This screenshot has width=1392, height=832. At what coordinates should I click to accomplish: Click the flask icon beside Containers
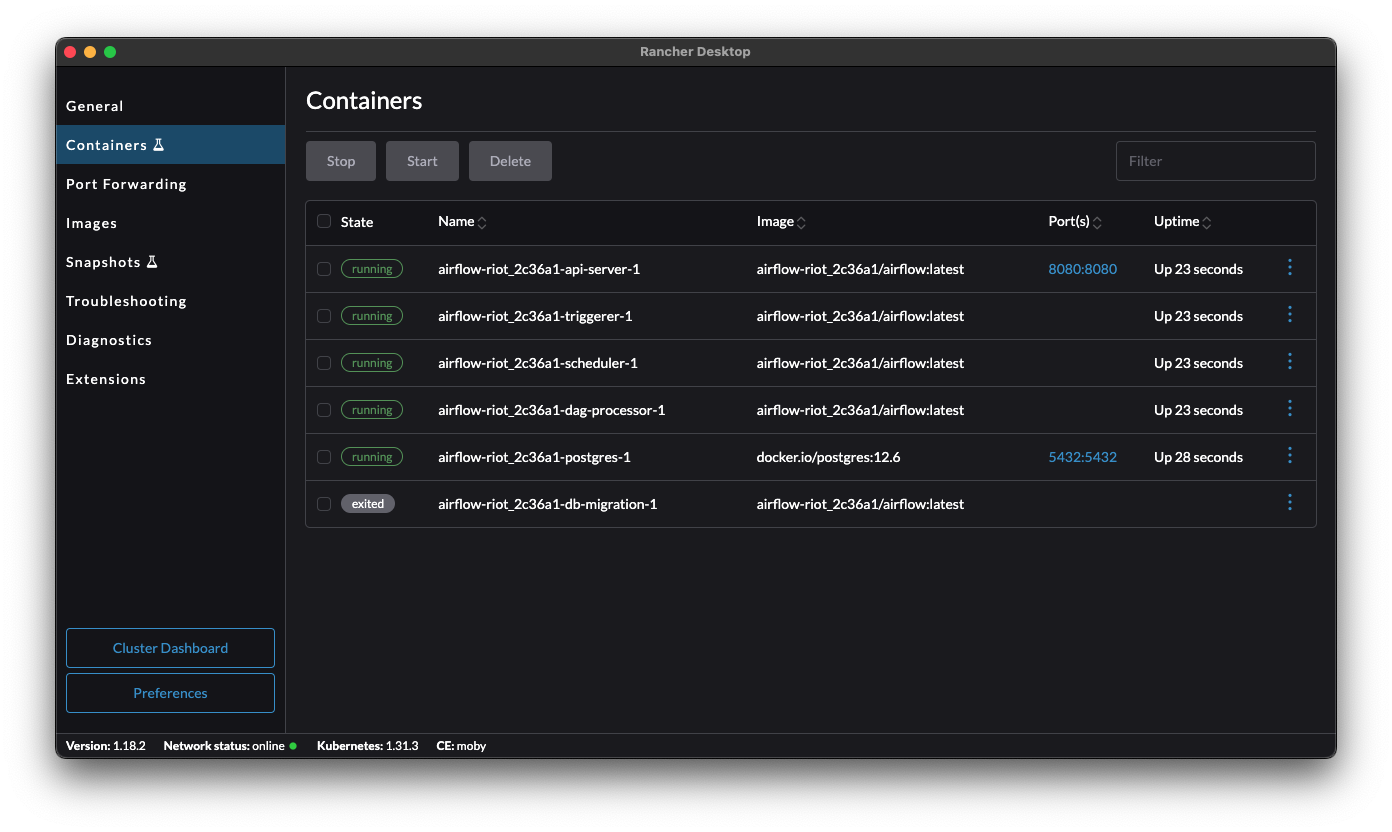point(160,144)
